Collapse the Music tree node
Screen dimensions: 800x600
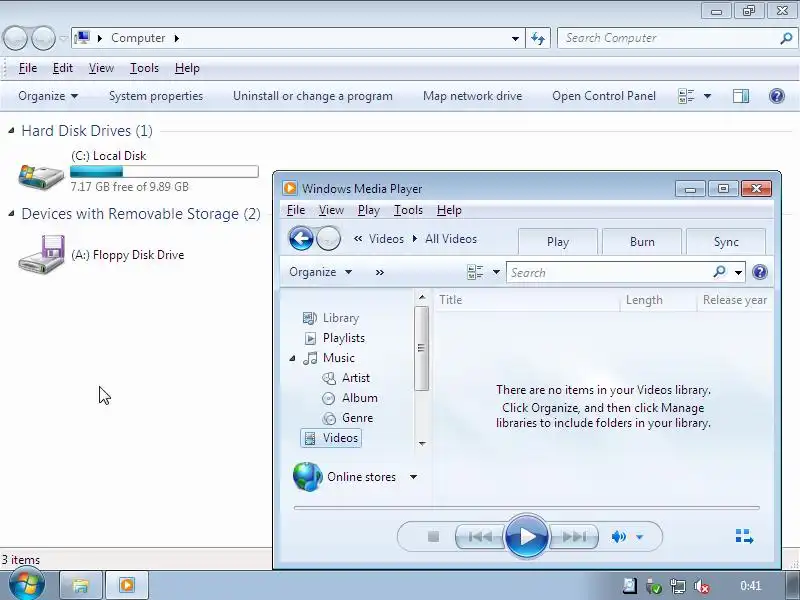pos(292,358)
